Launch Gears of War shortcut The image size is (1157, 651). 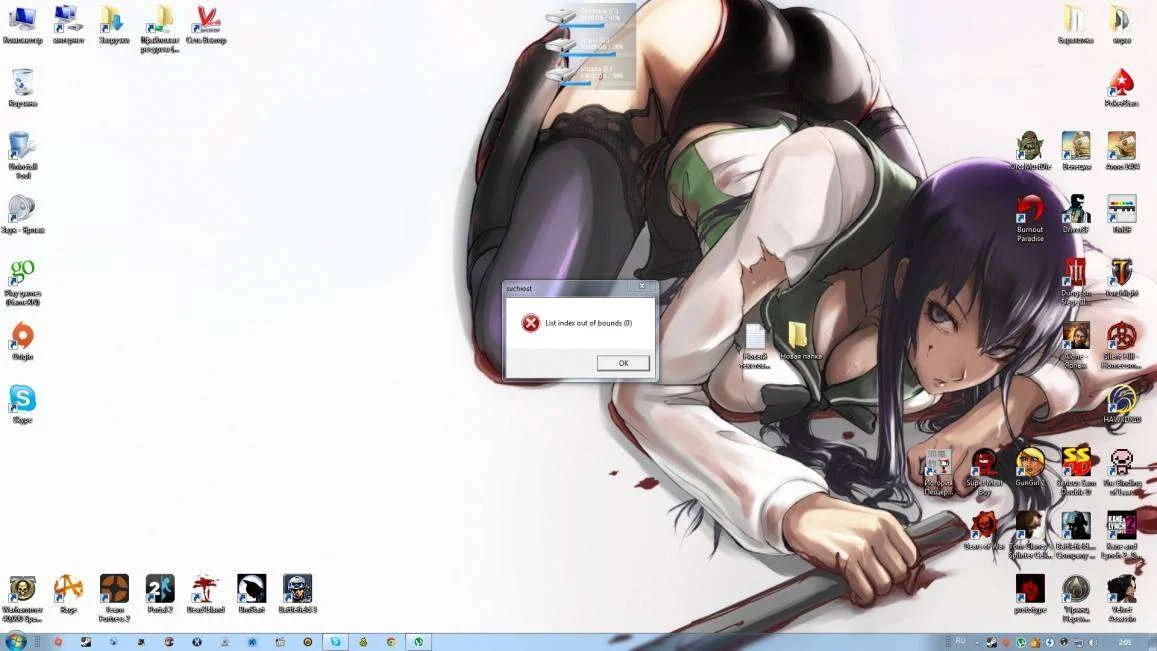[984, 530]
